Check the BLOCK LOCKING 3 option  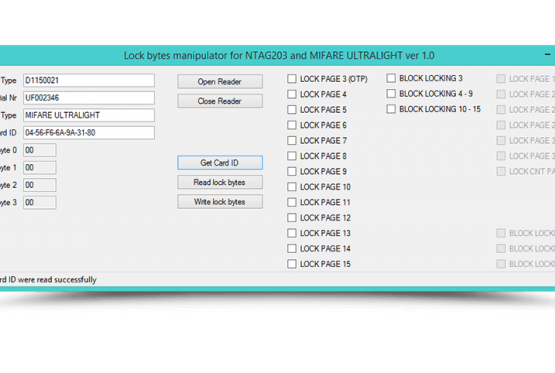391,78
